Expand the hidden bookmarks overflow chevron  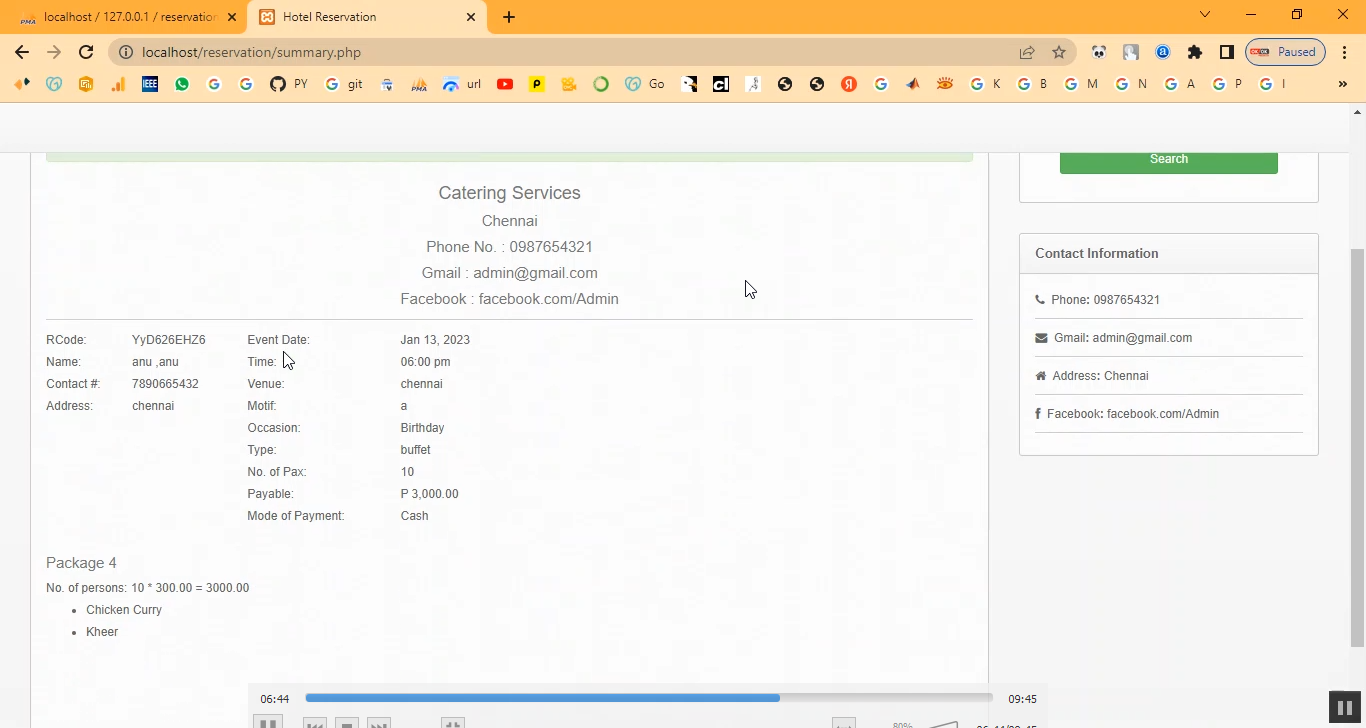tap(1342, 84)
